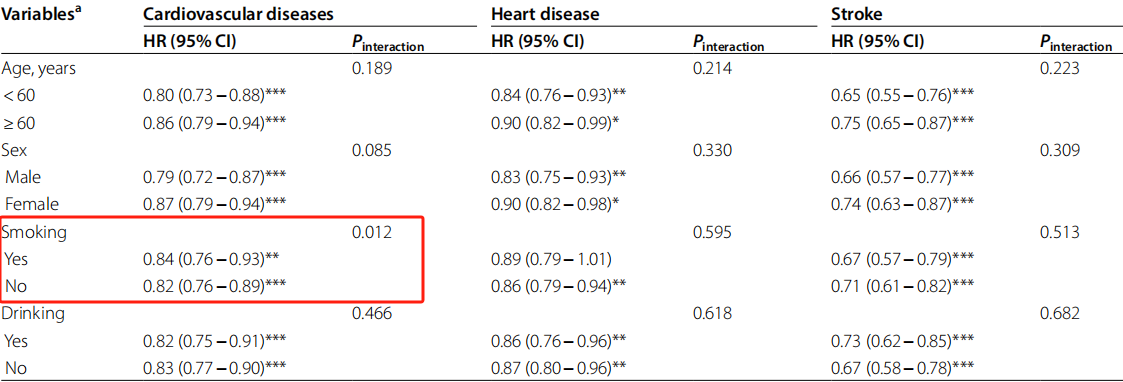The height and width of the screenshot is (382, 1123).
Task: Select the Smoking stroke P value 0.513
Action: [x=1060, y=231]
